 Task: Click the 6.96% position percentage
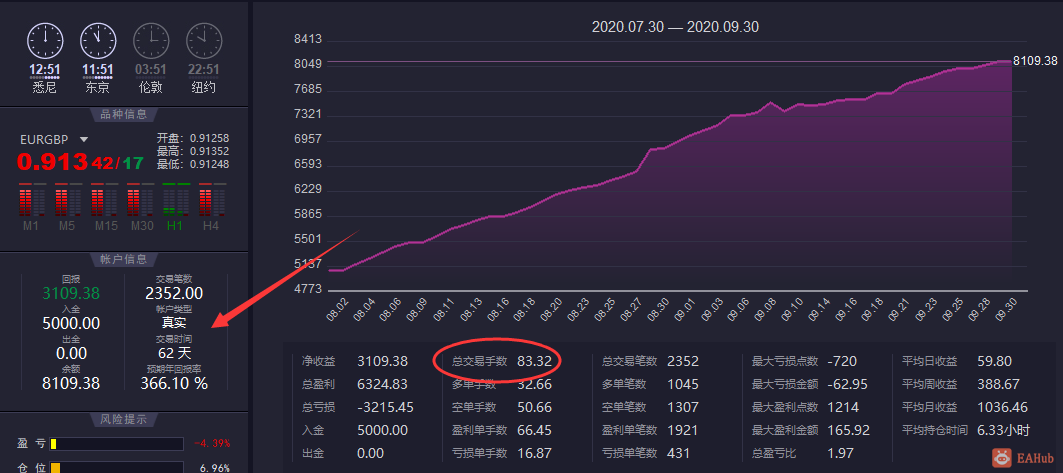pyautogui.click(x=214, y=468)
